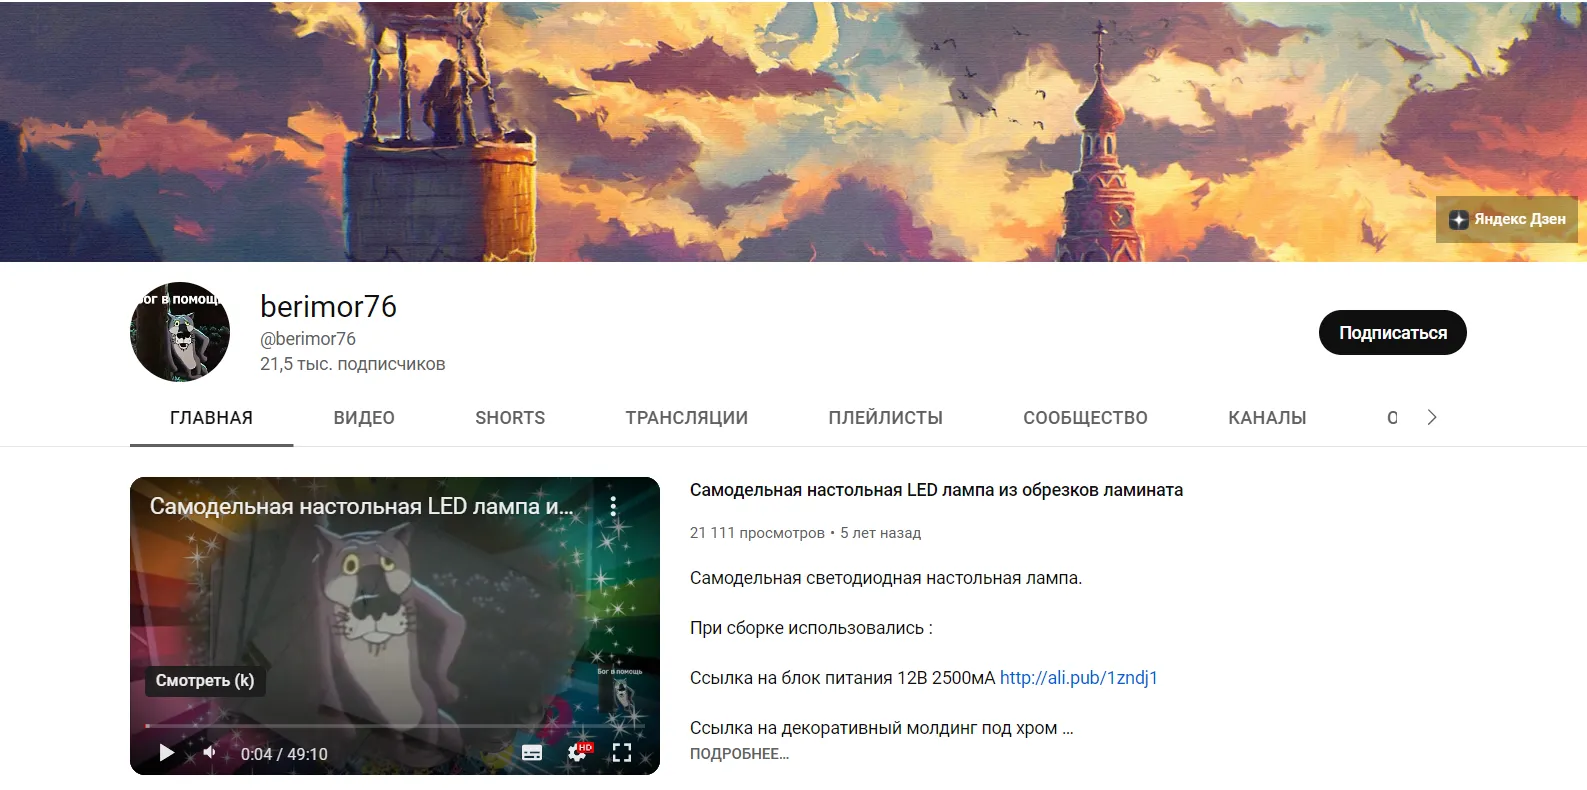Image resolution: width=1587 pixels, height=790 pixels.
Task: Open the ali.pub/1zndj1 link
Action: pos(1078,678)
